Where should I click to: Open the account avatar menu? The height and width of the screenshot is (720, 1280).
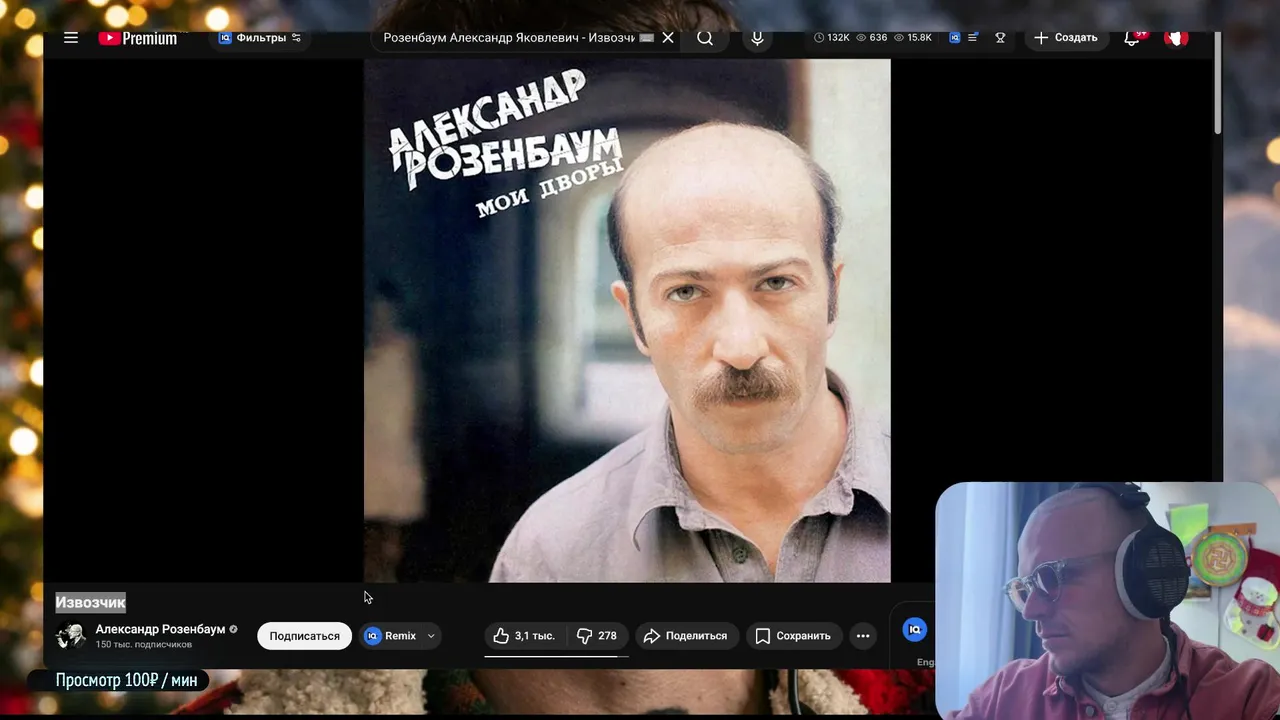tap(1177, 38)
